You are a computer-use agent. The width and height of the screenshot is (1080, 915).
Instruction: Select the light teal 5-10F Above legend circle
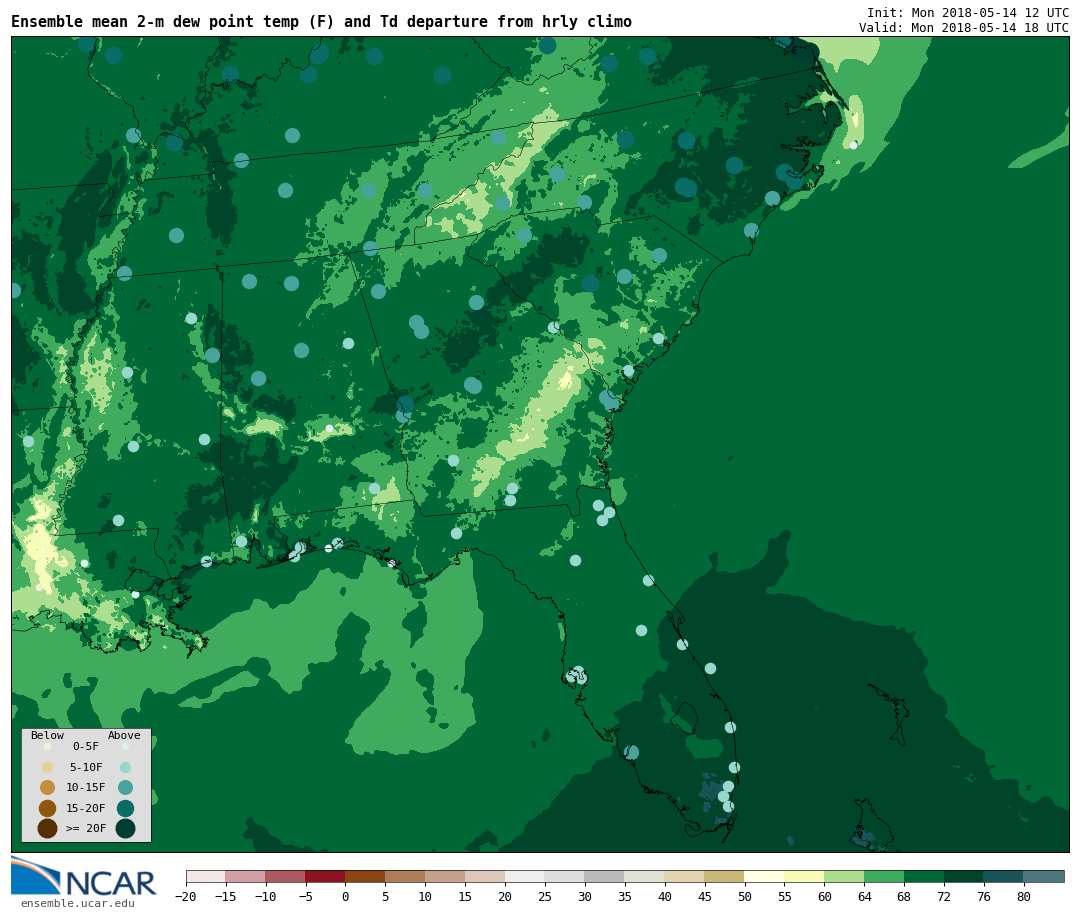click(x=125, y=767)
